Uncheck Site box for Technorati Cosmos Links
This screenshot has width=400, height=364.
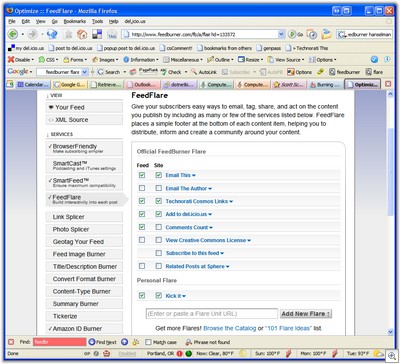(159, 201)
